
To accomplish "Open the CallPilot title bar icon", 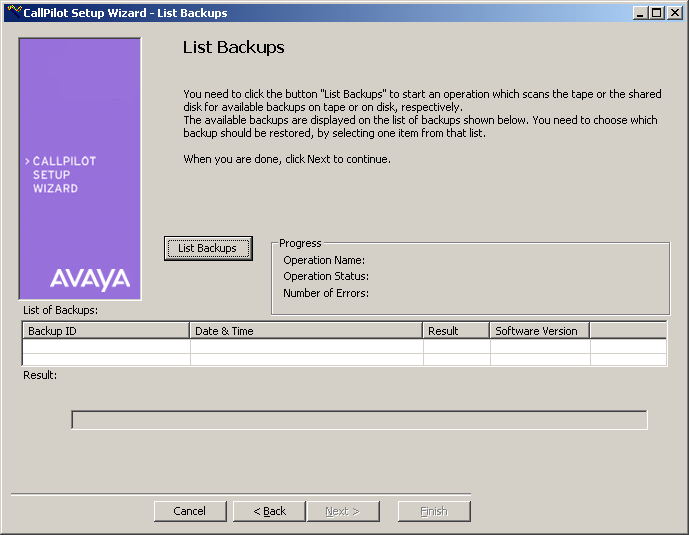I will (x=15, y=12).
